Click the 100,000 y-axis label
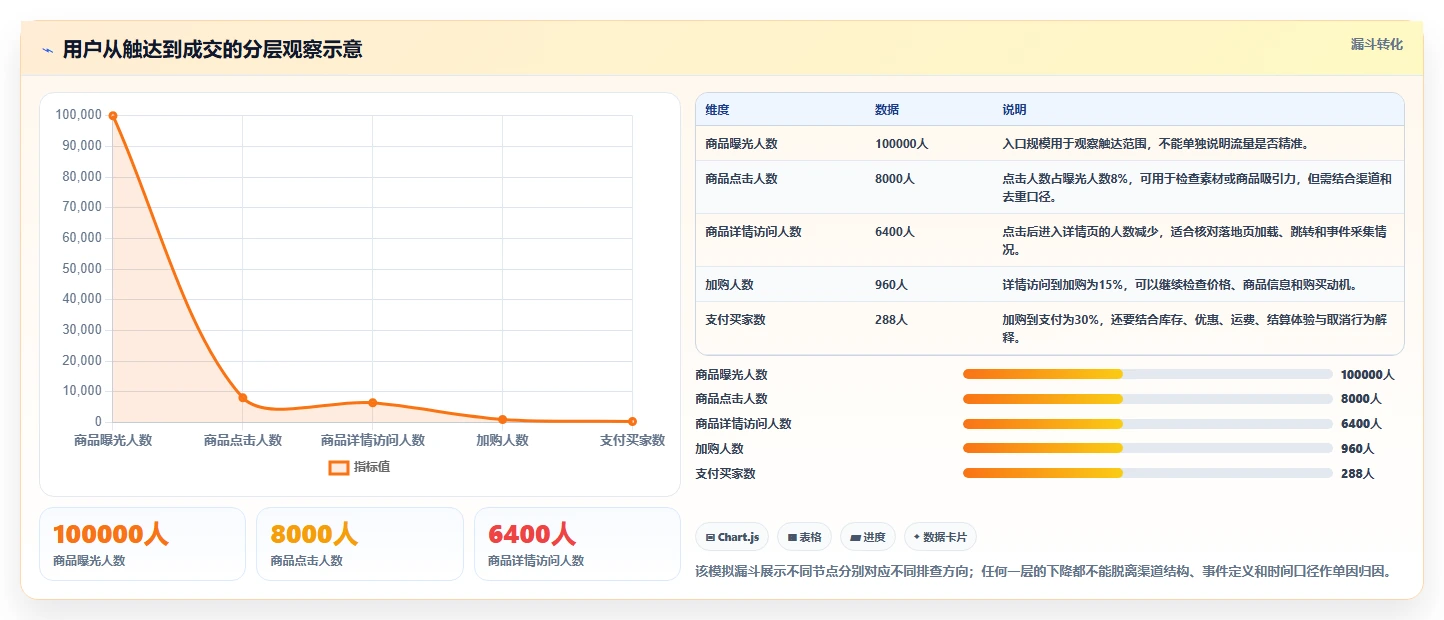 point(79,115)
